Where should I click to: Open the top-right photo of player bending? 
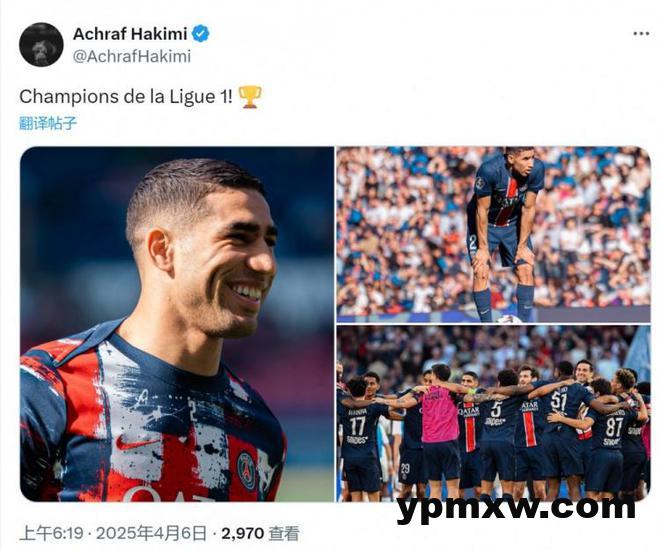[x=493, y=234]
